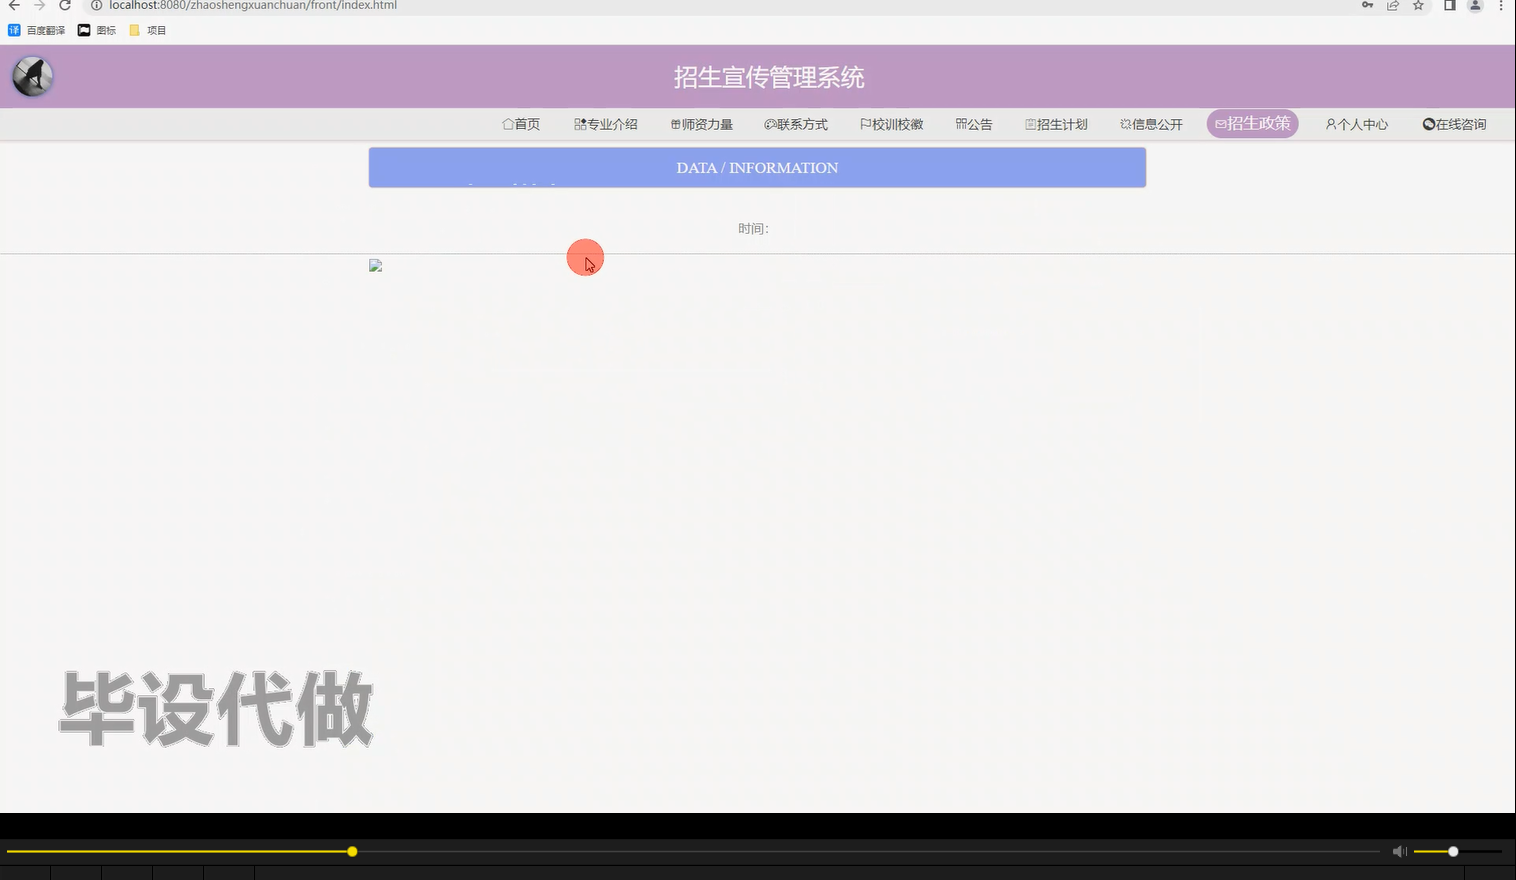This screenshot has height=880, width=1516.
Task: Click the DATA / INFORMATION banner
Action: click(x=757, y=167)
